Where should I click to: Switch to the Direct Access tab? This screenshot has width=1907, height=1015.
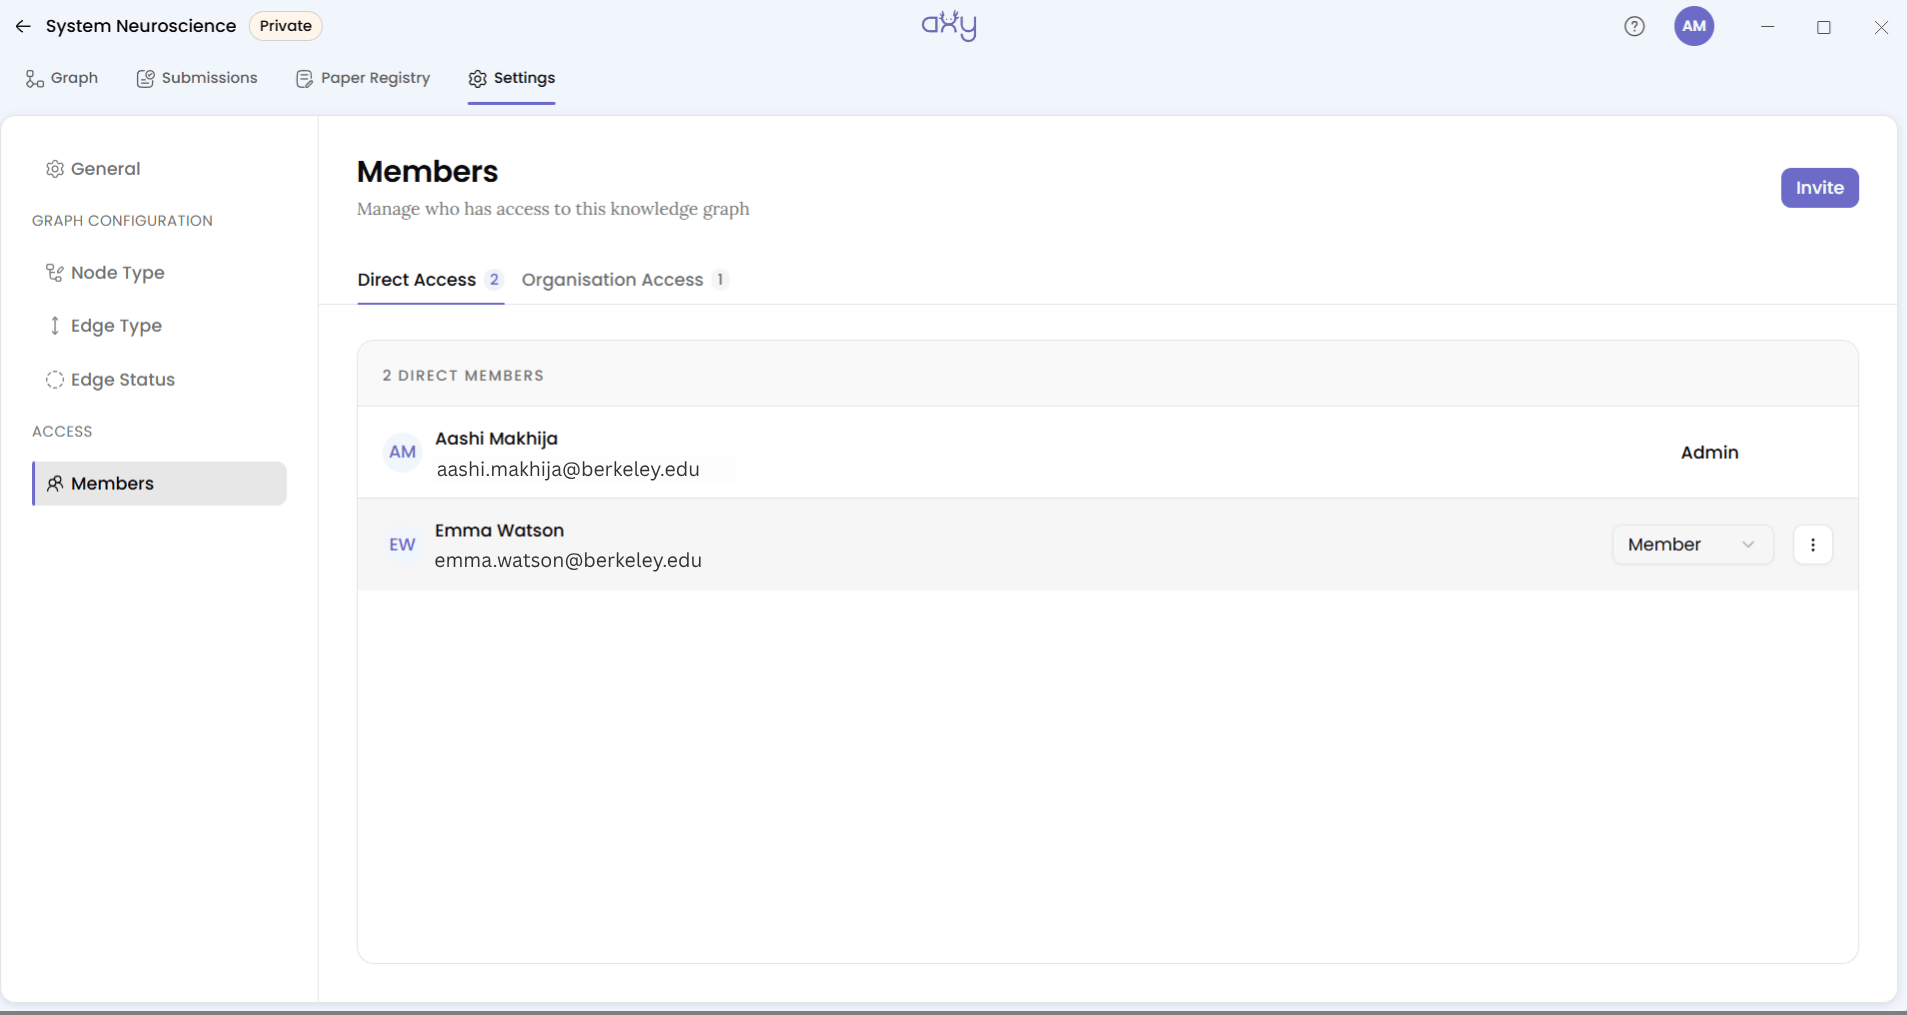pos(430,280)
